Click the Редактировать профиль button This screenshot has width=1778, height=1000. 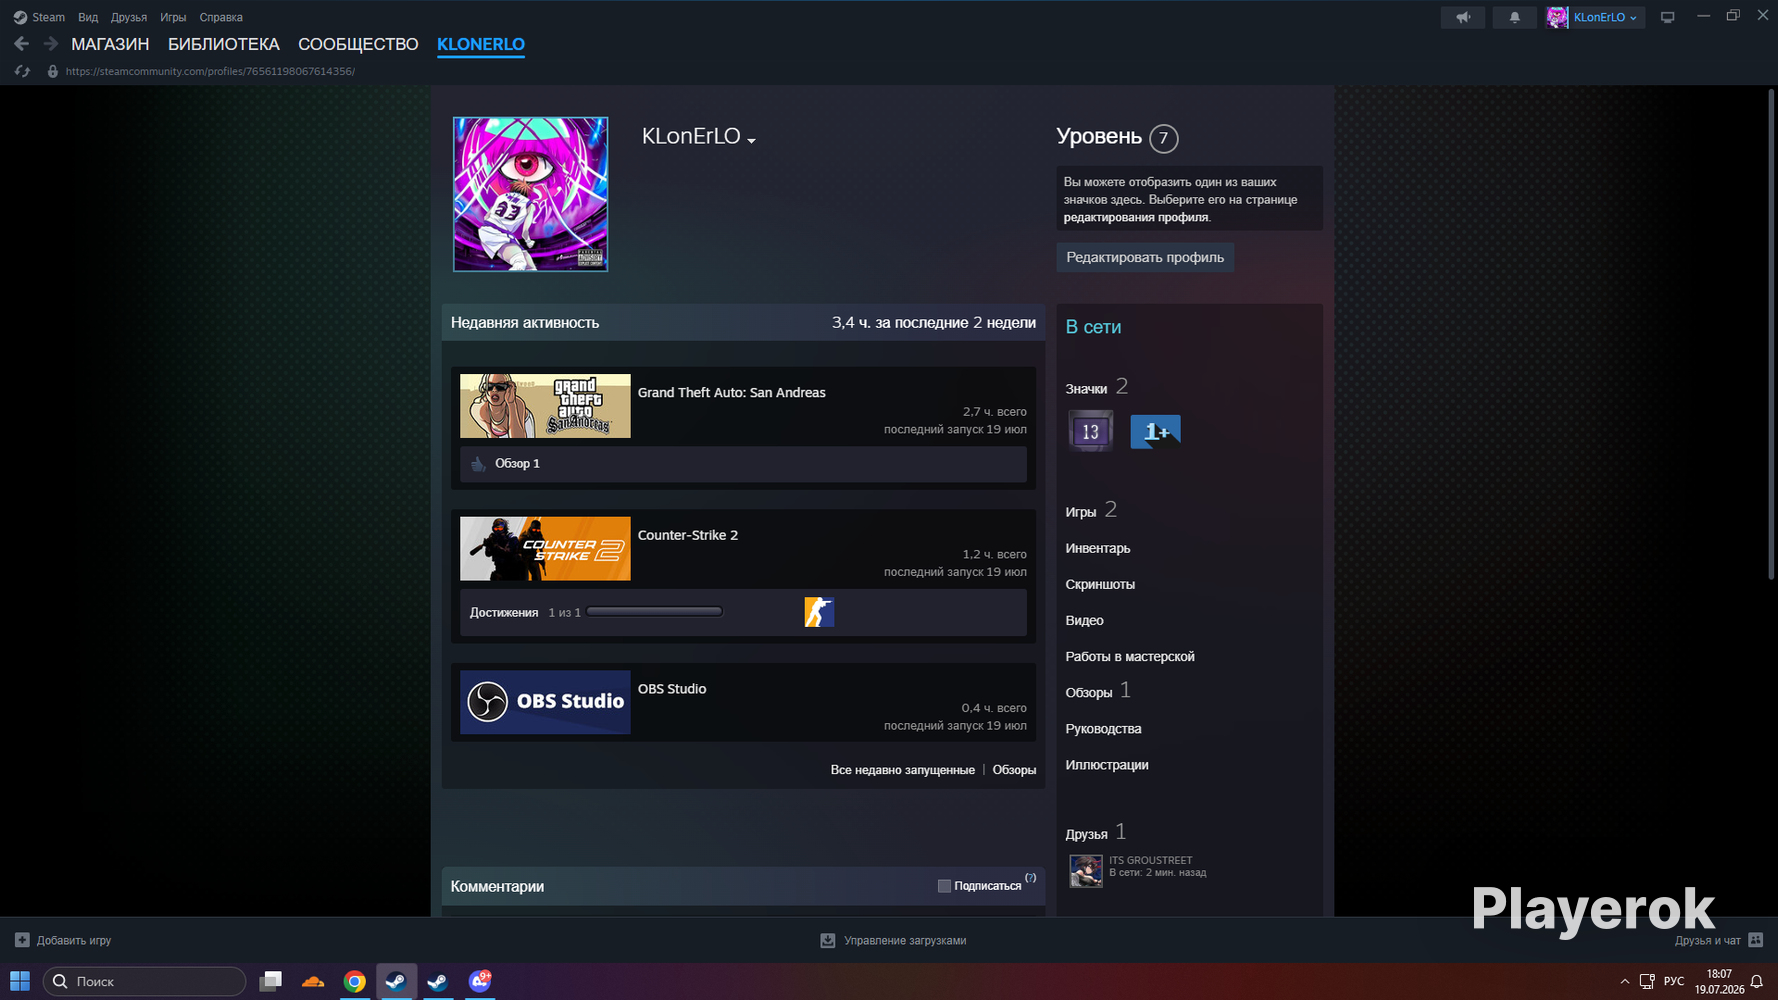(x=1145, y=257)
